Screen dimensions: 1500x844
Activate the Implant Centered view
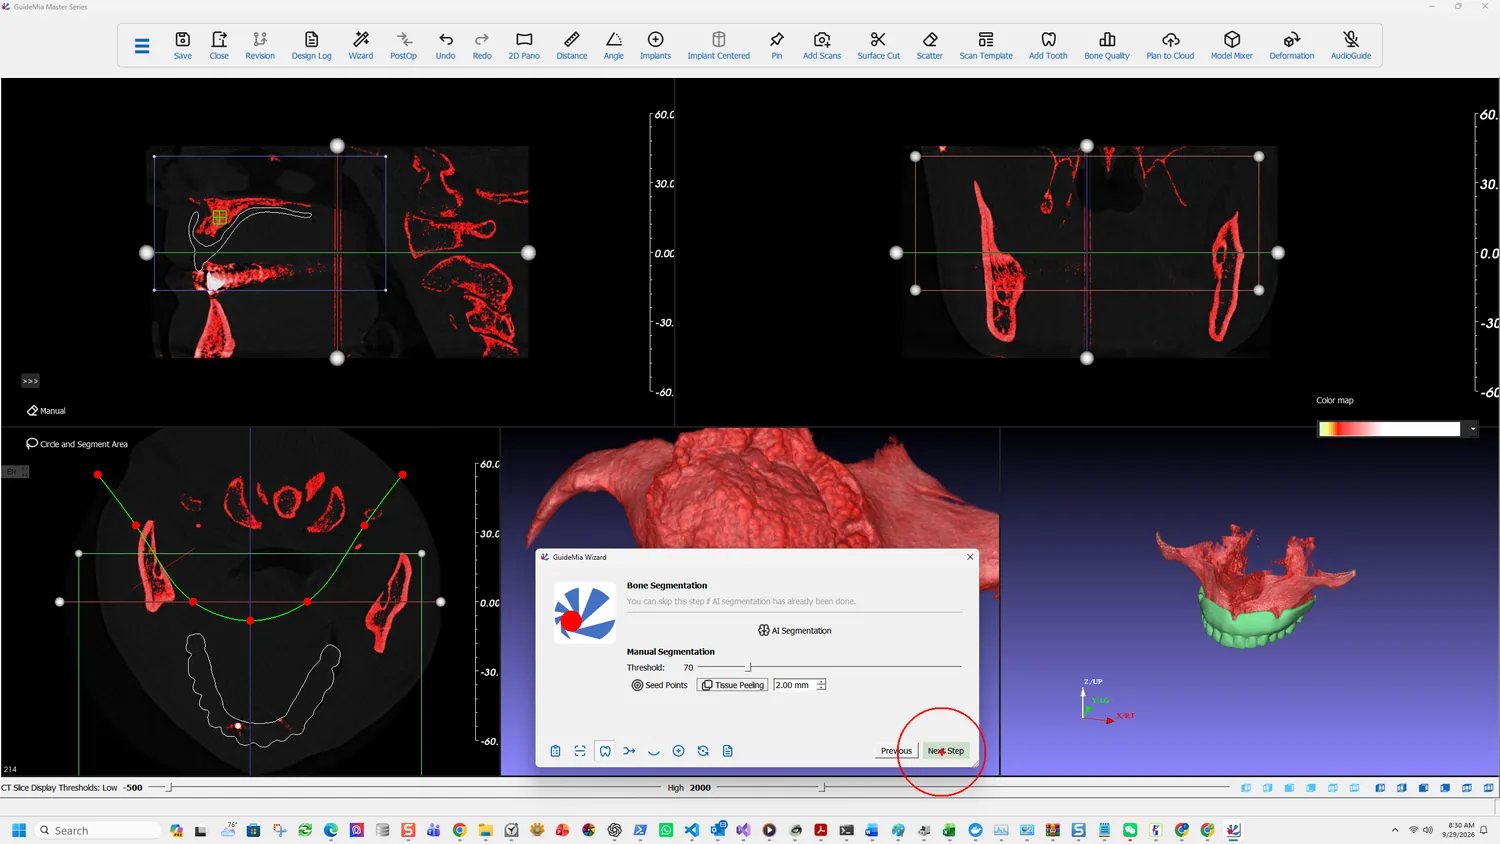point(719,45)
